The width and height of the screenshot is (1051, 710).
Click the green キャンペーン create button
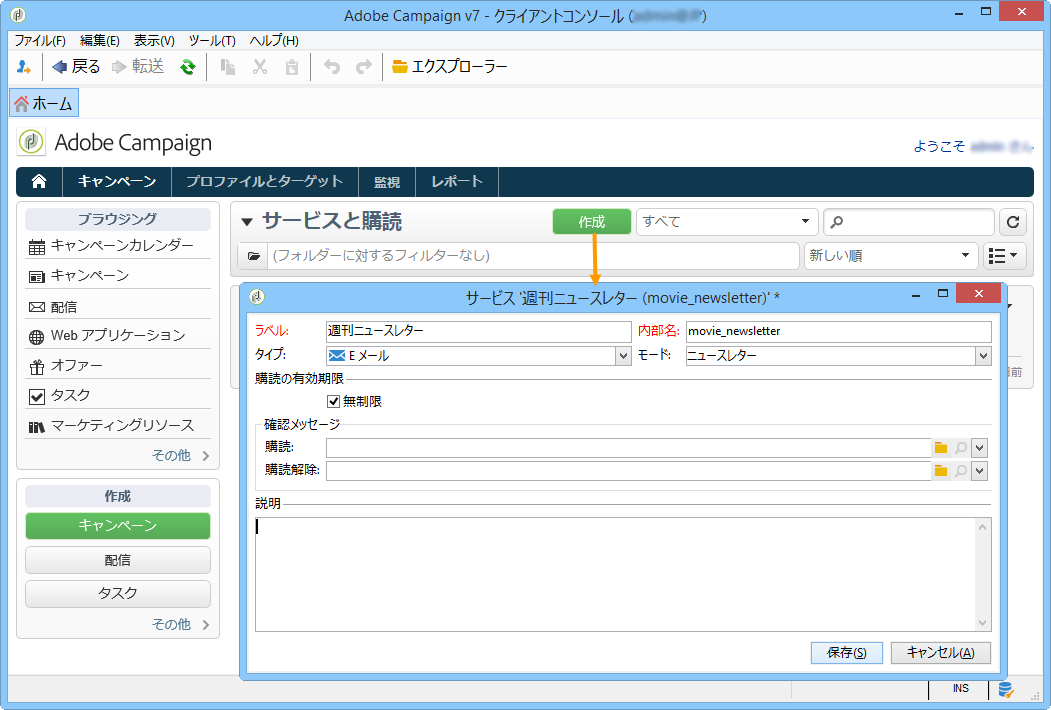(118, 526)
